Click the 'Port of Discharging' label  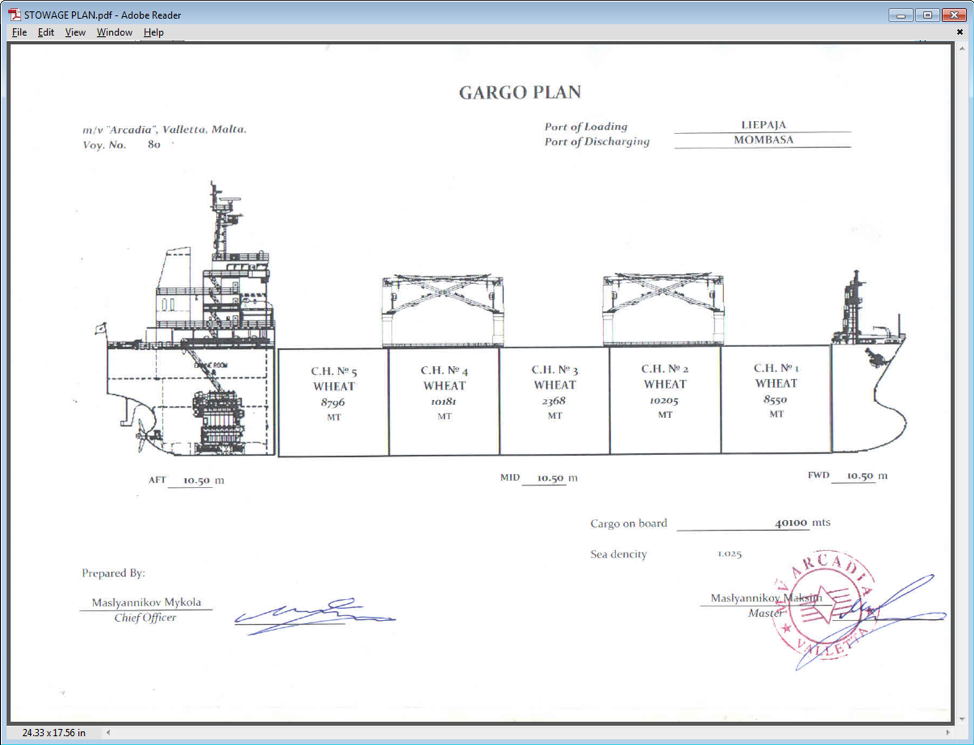click(597, 142)
